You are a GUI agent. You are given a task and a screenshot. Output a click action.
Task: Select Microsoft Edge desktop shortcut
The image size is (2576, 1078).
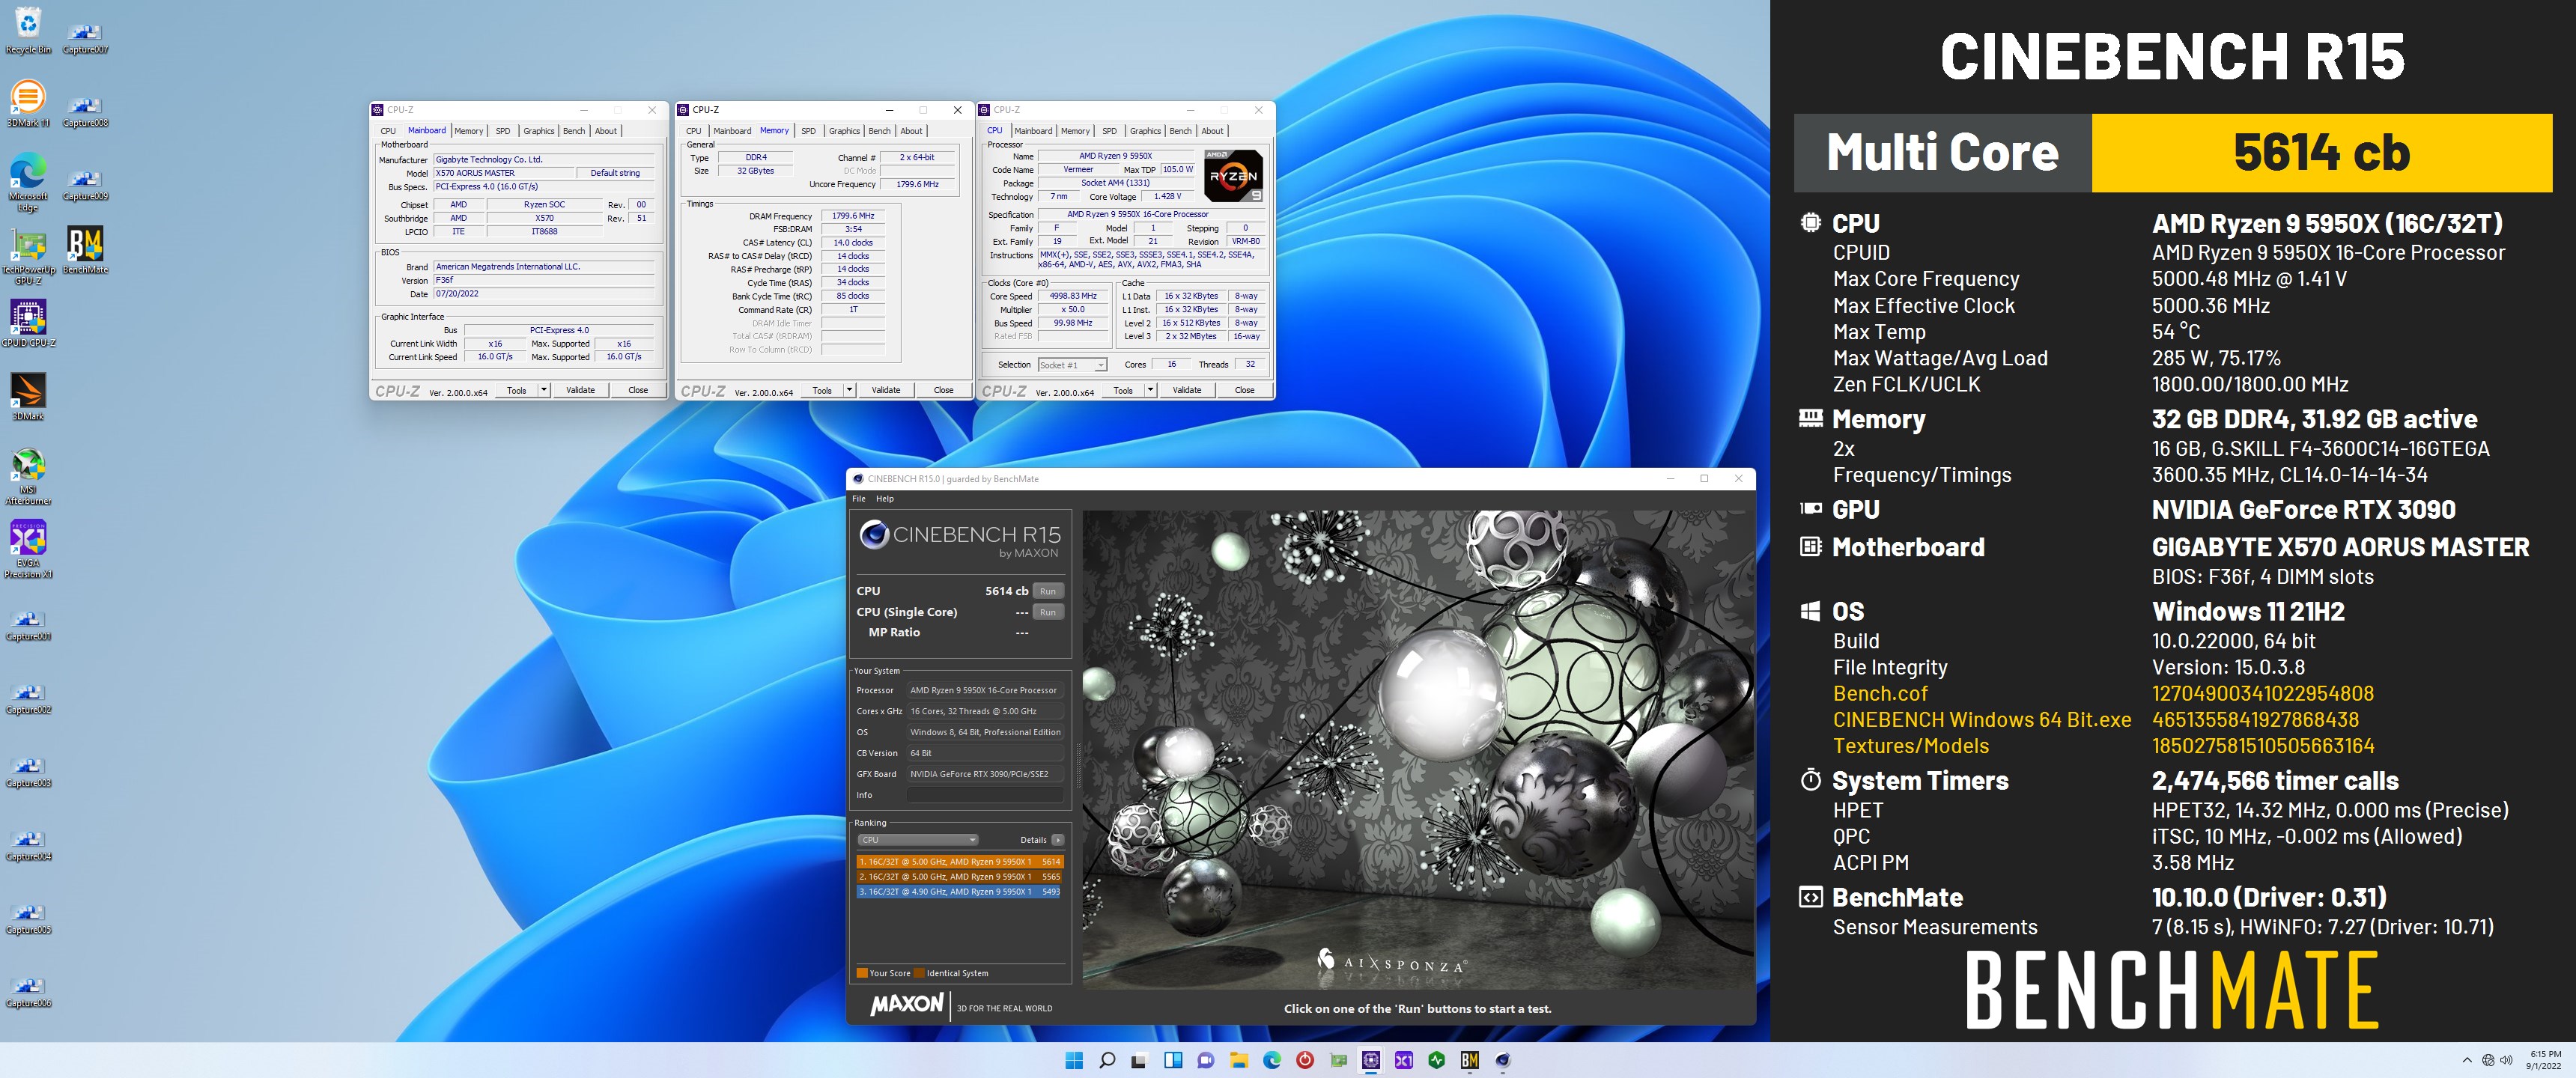point(28,184)
